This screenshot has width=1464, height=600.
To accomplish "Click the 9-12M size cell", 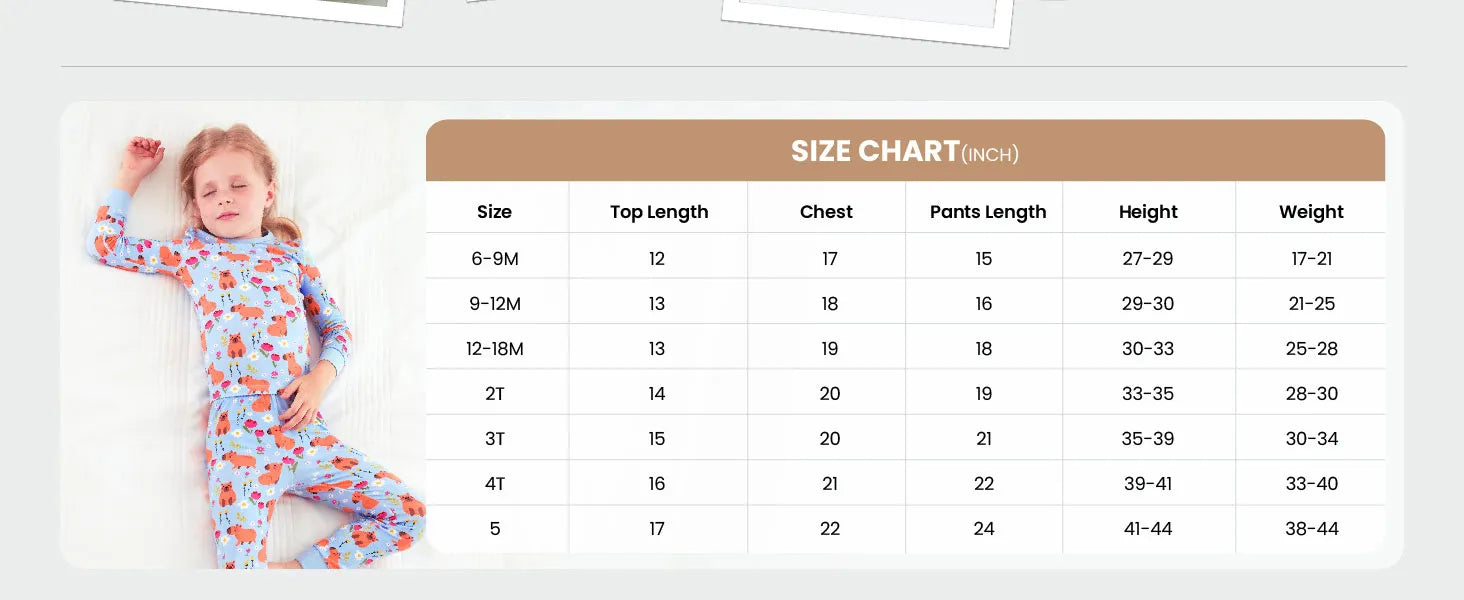I will [x=495, y=304].
